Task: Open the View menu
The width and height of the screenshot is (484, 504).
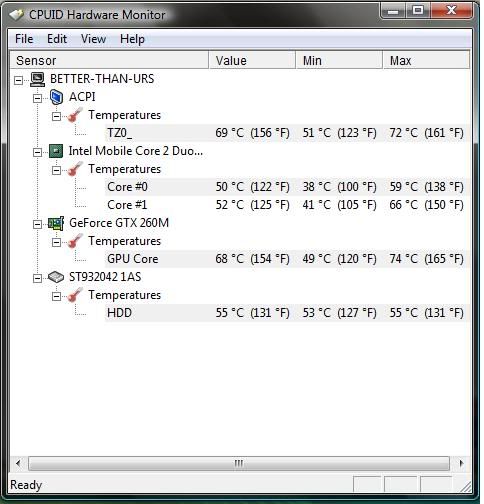Action: [x=93, y=39]
